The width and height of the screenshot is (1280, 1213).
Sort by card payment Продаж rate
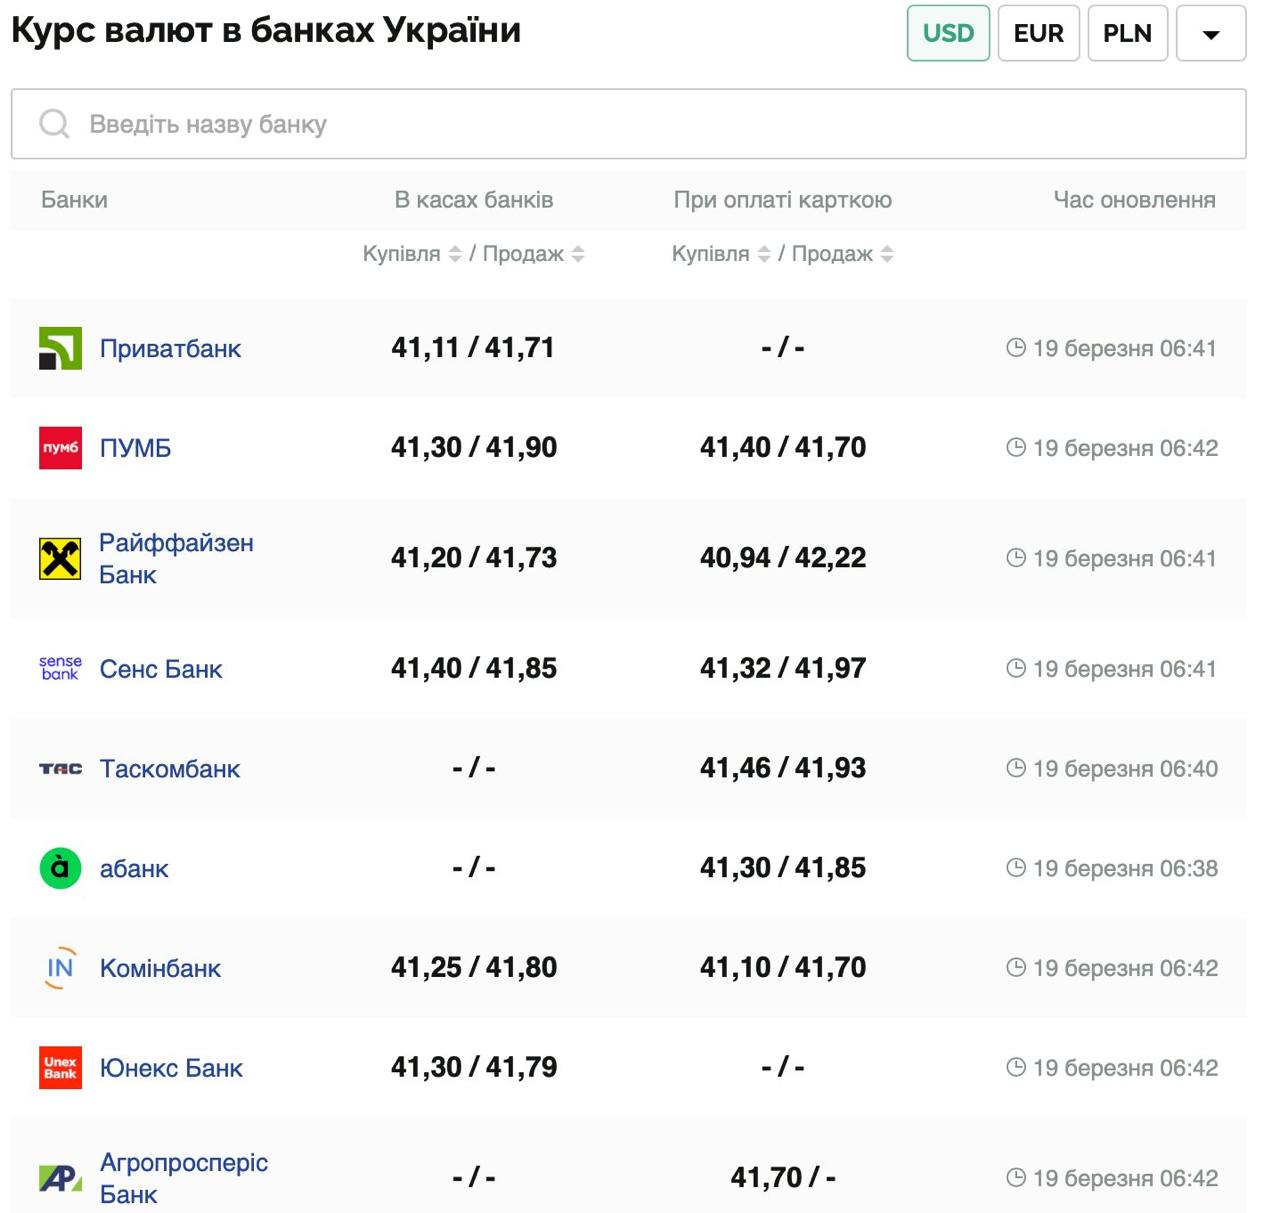click(x=887, y=254)
